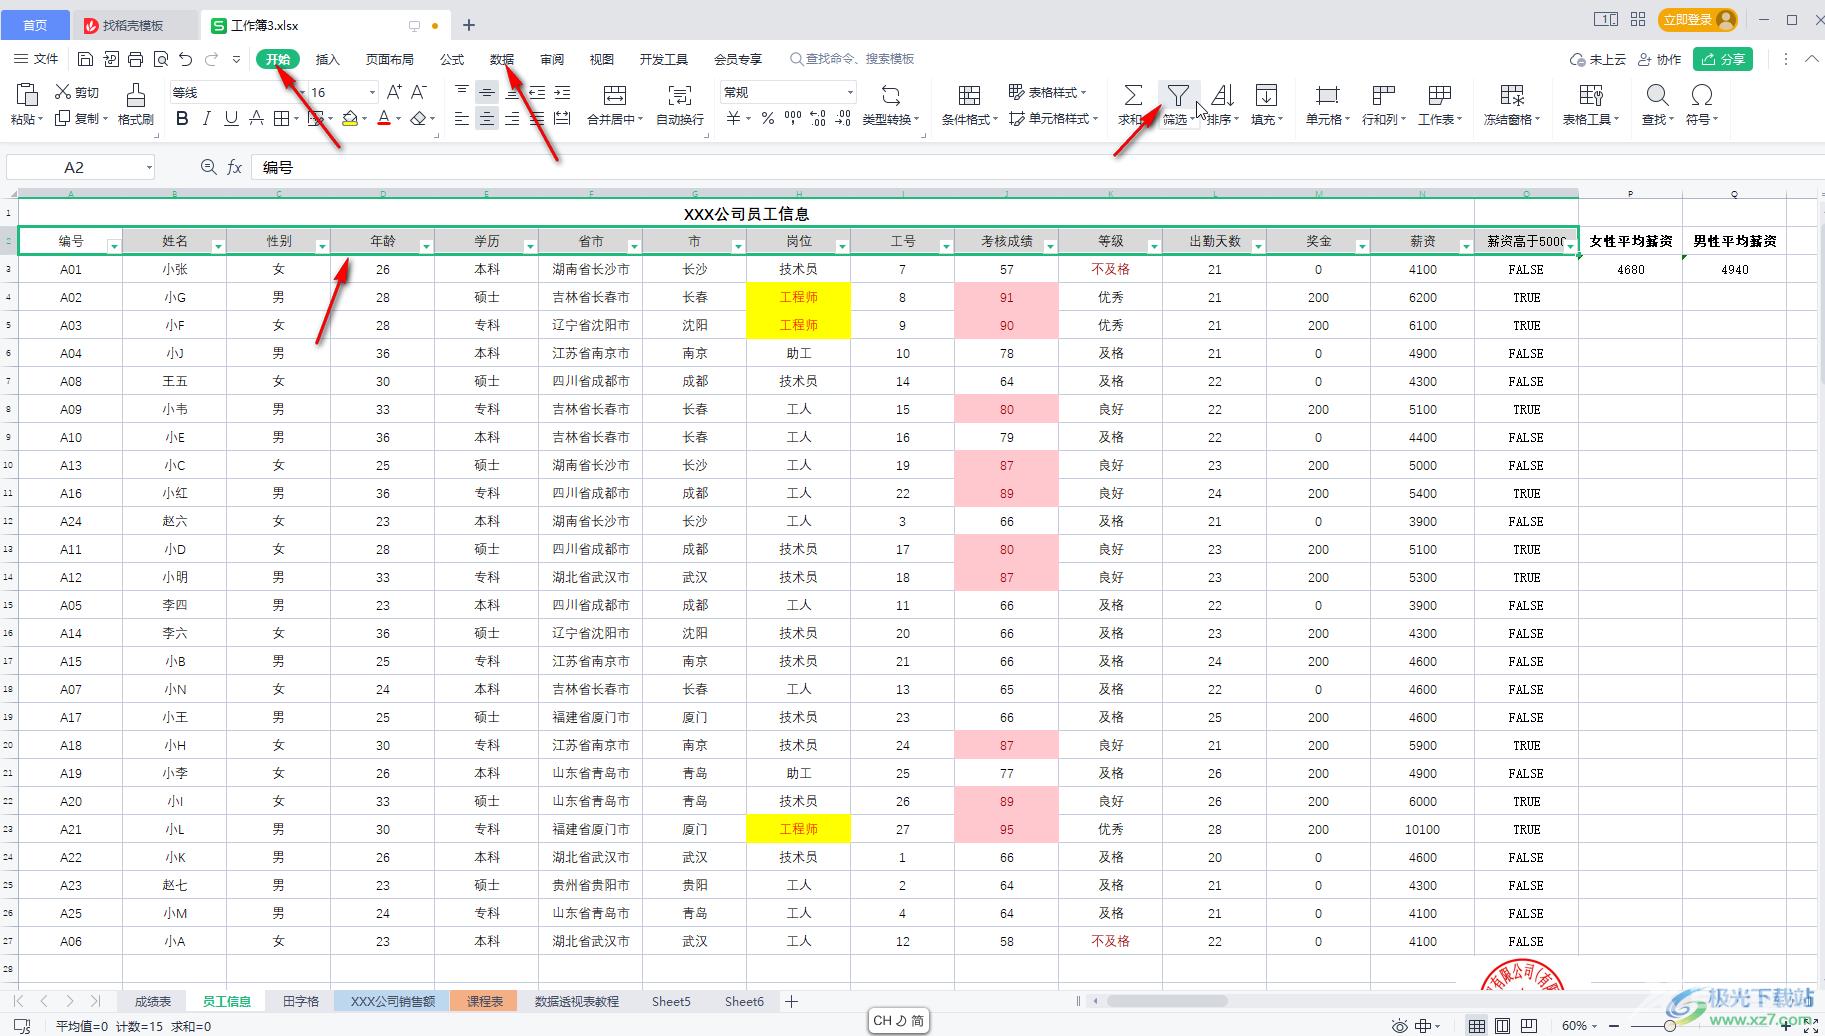
Task: Open Print Preview from quick access toolbar
Action: point(161,59)
